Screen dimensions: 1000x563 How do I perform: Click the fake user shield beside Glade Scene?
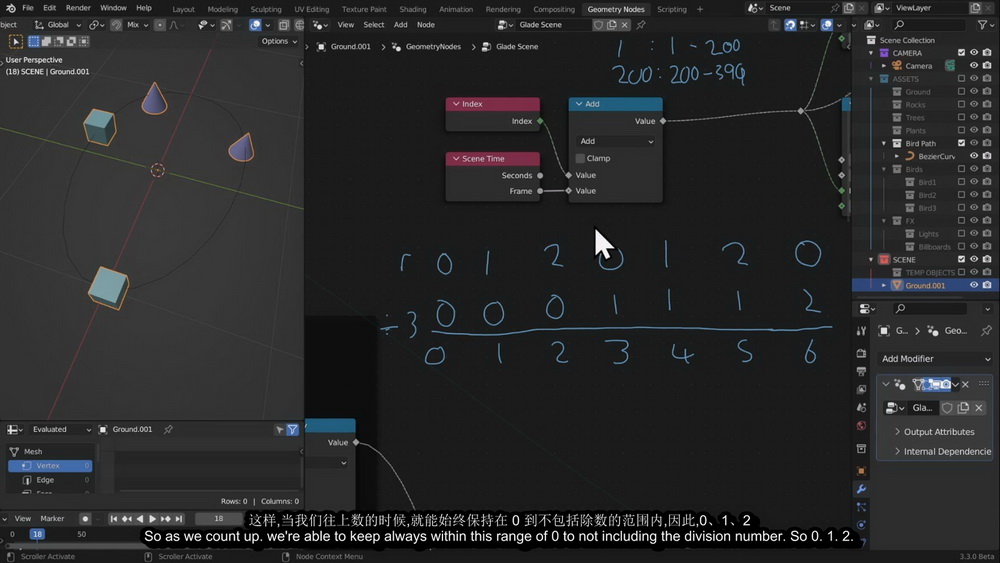(x=598, y=25)
